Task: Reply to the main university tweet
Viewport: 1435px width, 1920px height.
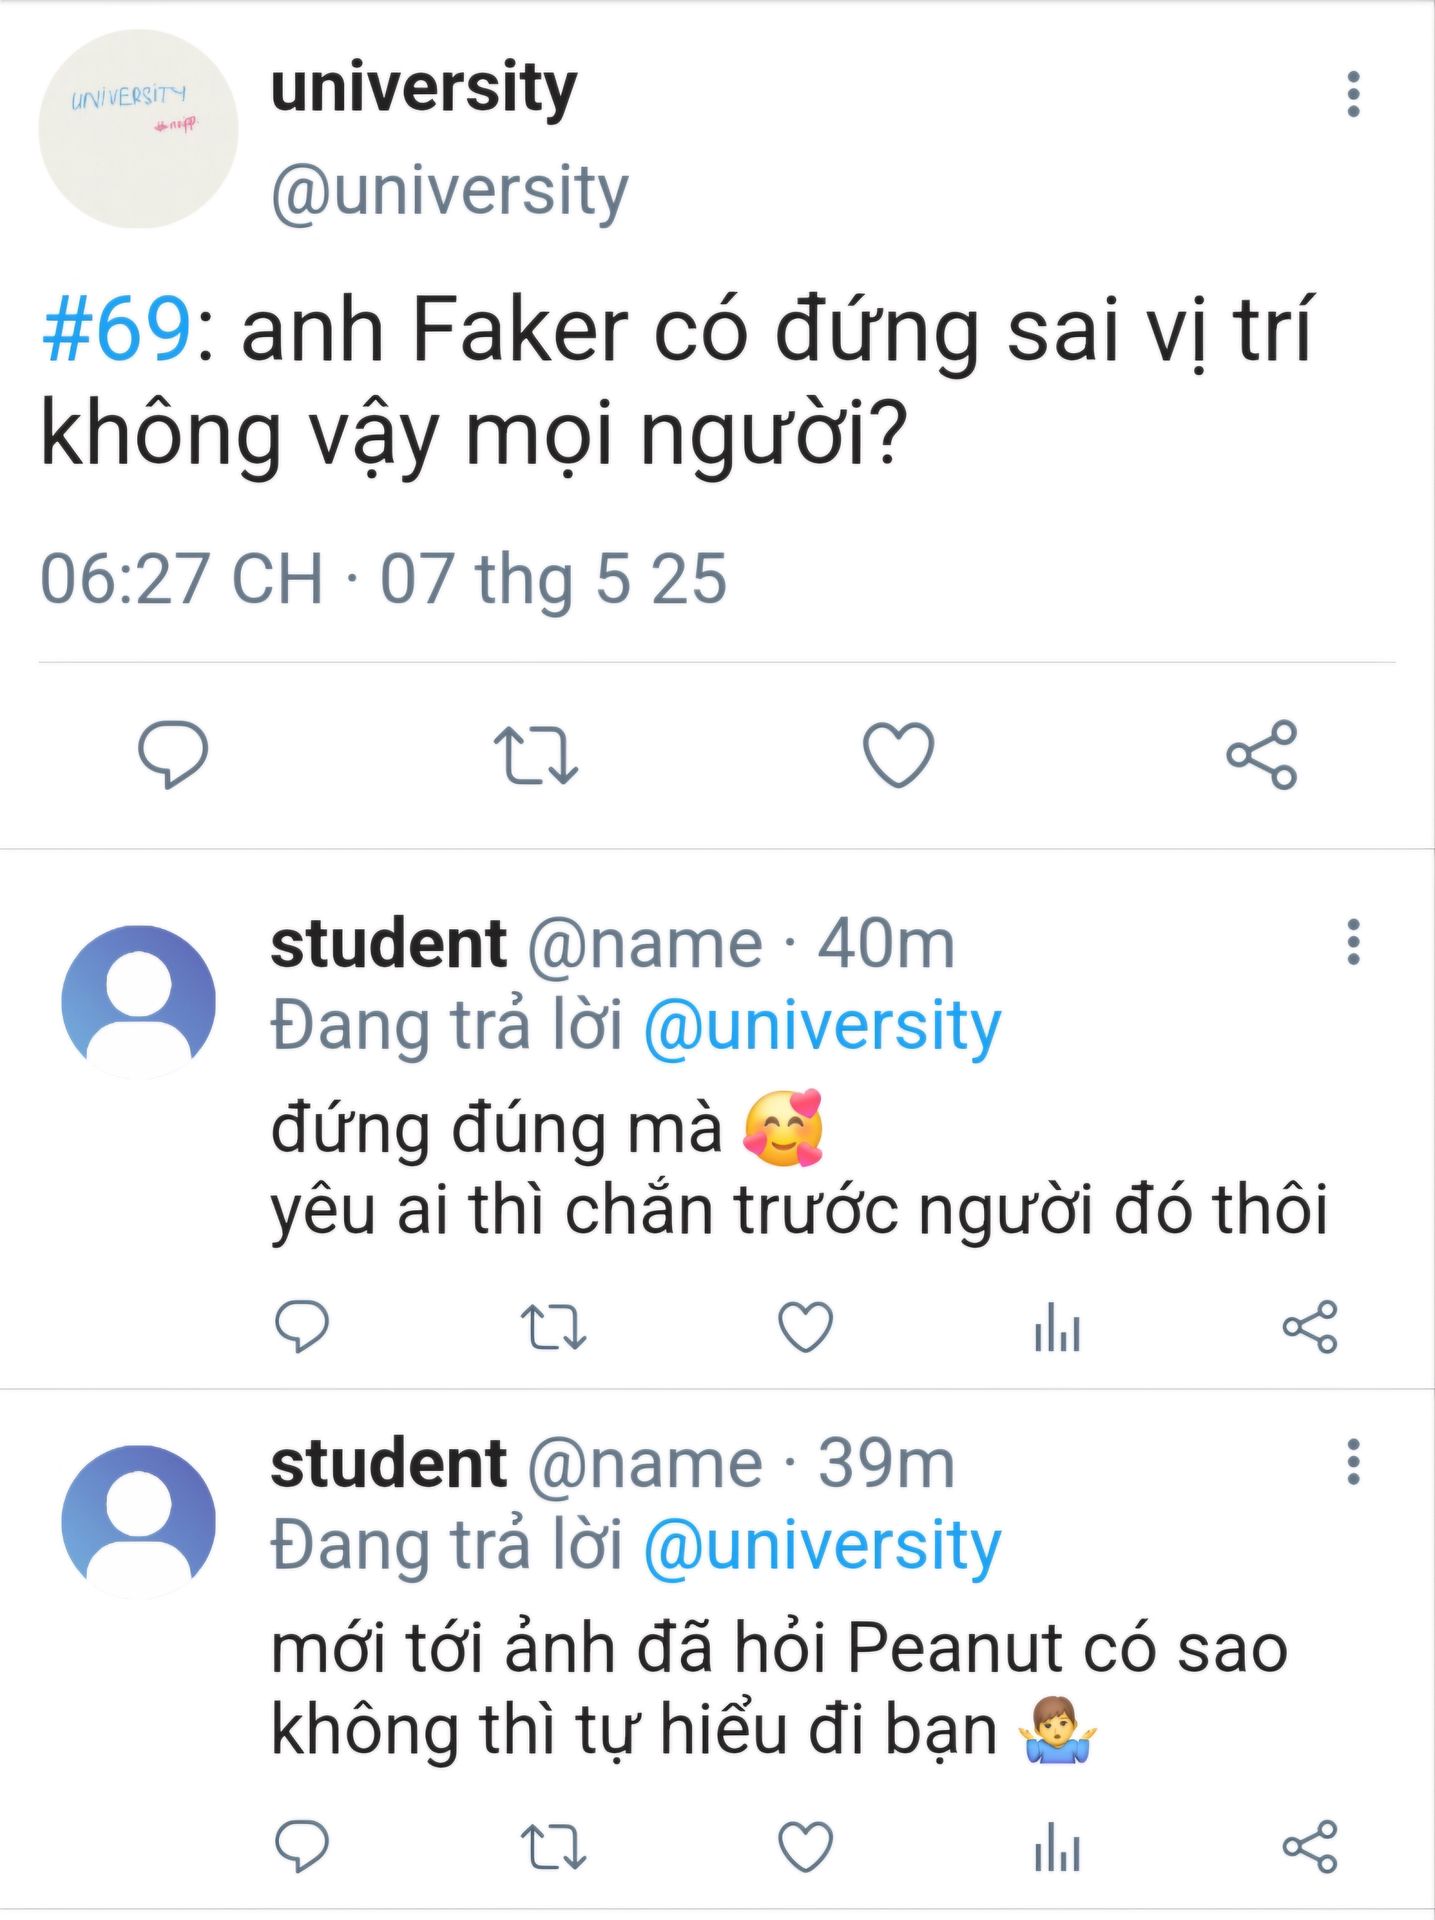Action: coord(173,754)
